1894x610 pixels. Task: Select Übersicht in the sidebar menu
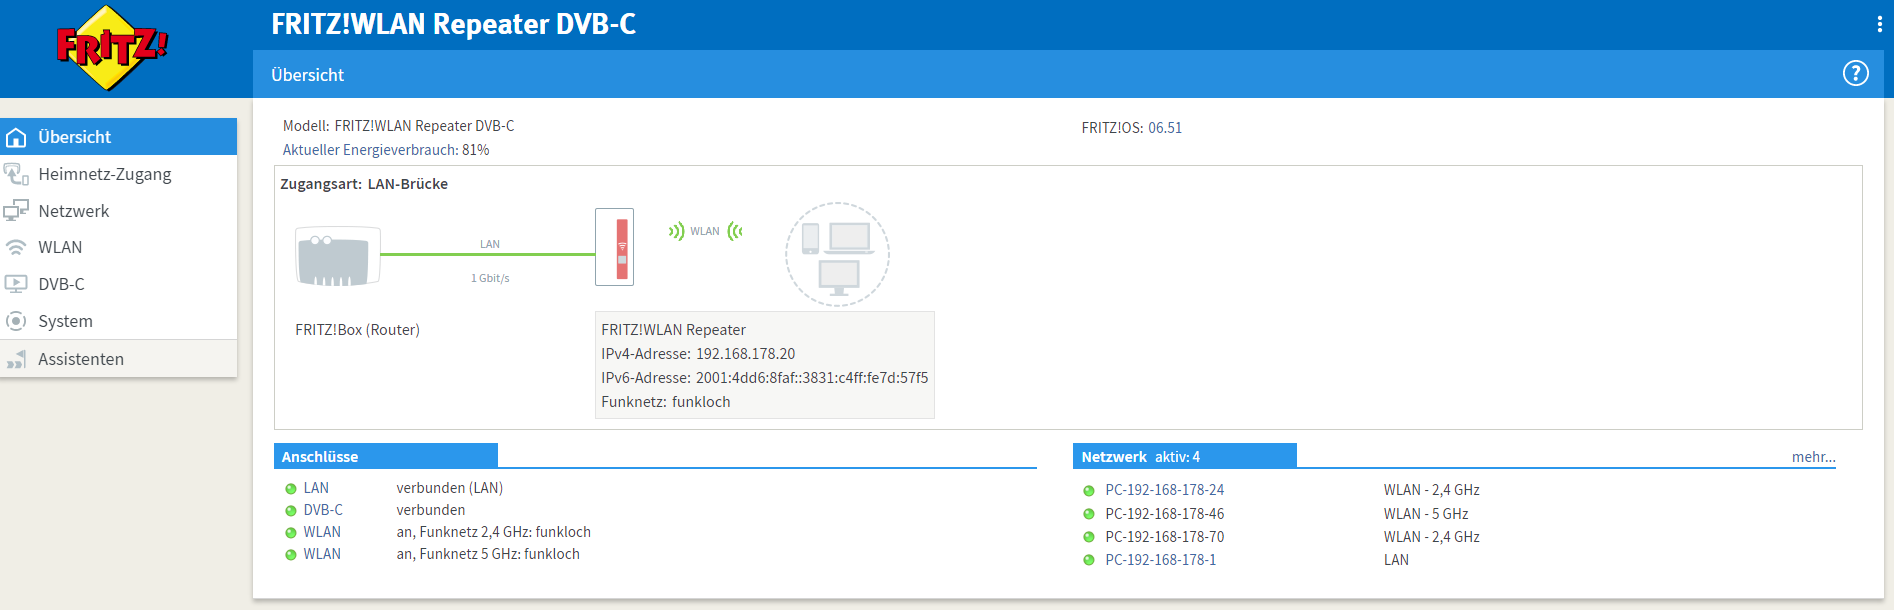pos(118,137)
